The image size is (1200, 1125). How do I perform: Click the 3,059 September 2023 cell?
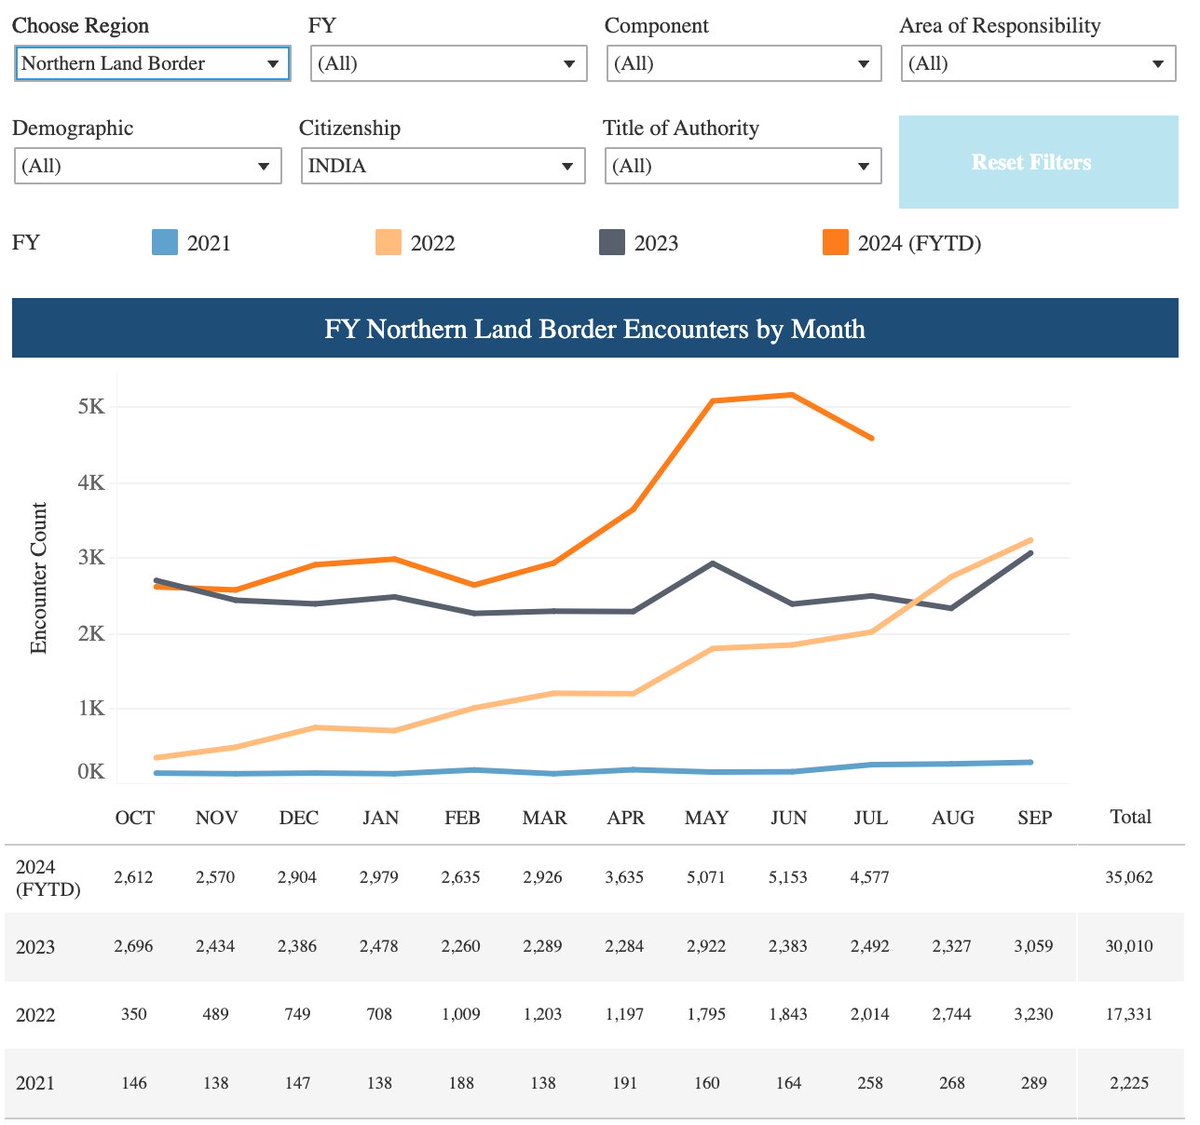1033,946
